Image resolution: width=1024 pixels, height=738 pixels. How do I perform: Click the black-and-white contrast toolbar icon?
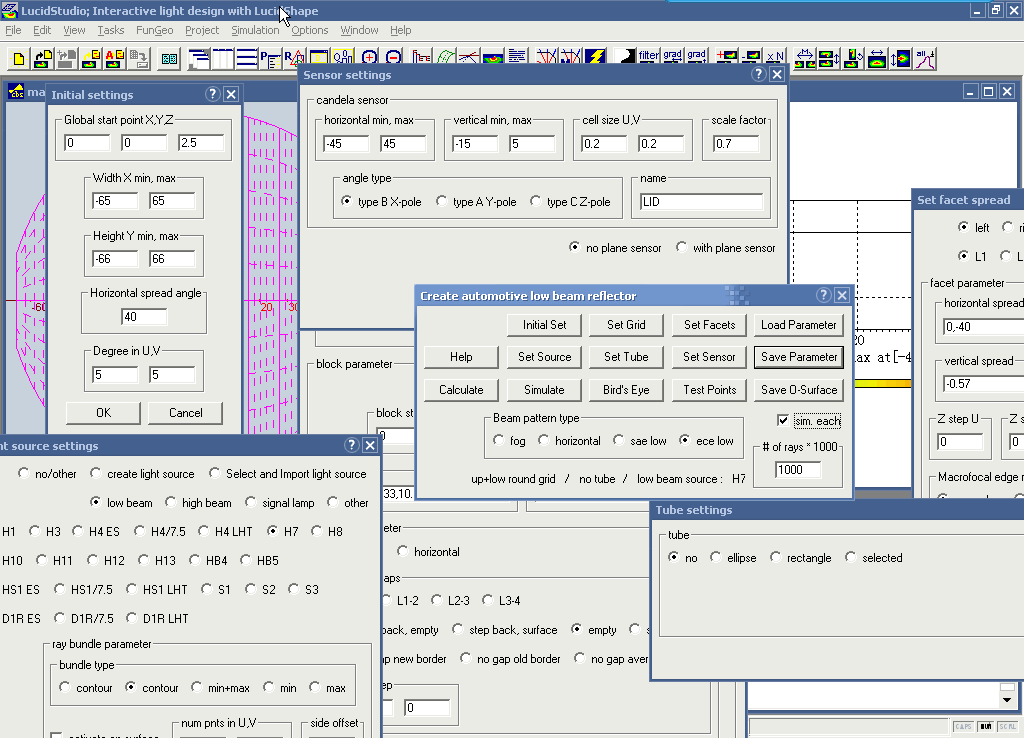coord(625,57)
